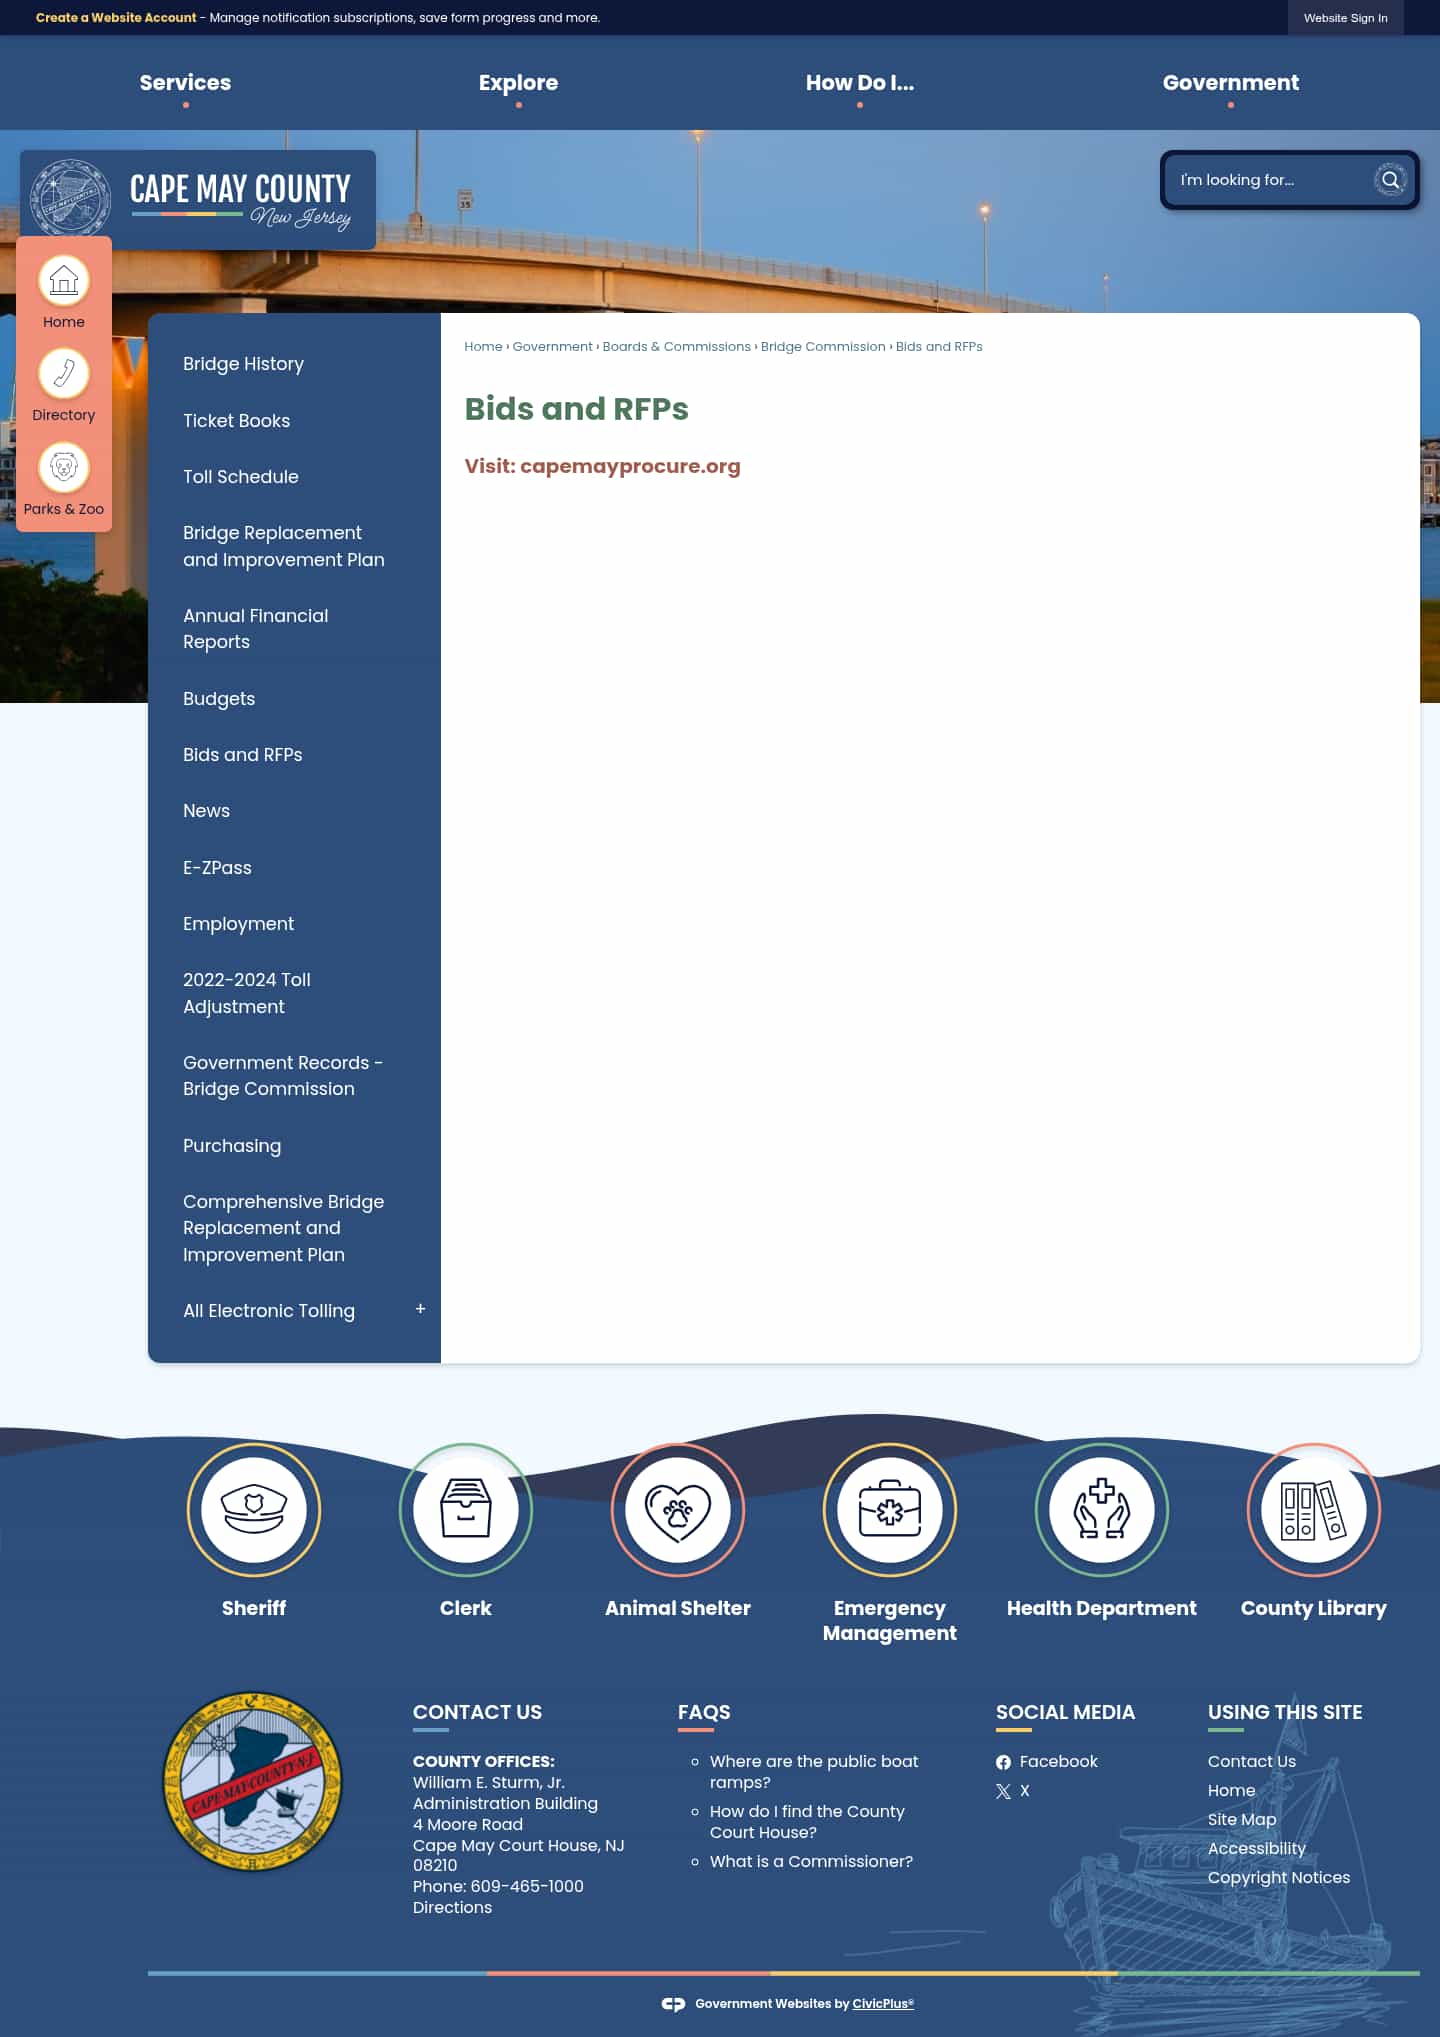Click the county seal in the footer

tap(253, 1781)
